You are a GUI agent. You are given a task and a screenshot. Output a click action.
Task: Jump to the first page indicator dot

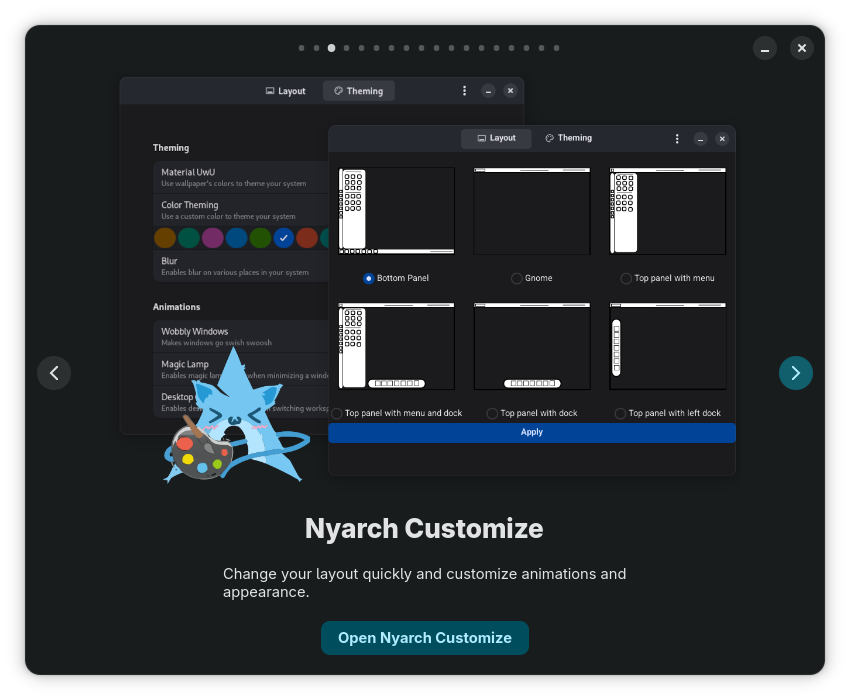point(301,48)
